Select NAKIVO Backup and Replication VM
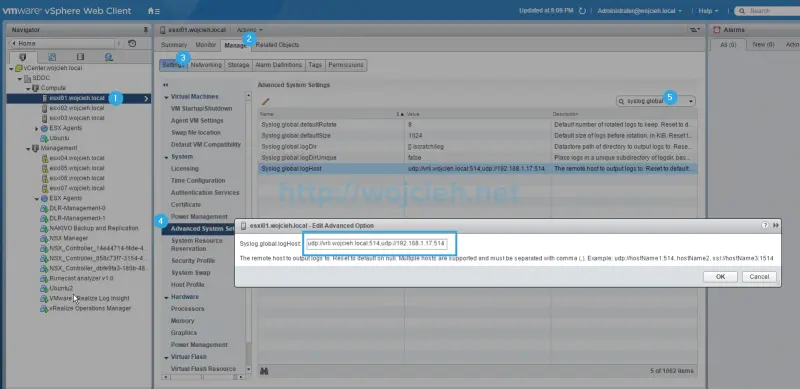Viewport: 800px width, 389px height. tap(94, 228)
